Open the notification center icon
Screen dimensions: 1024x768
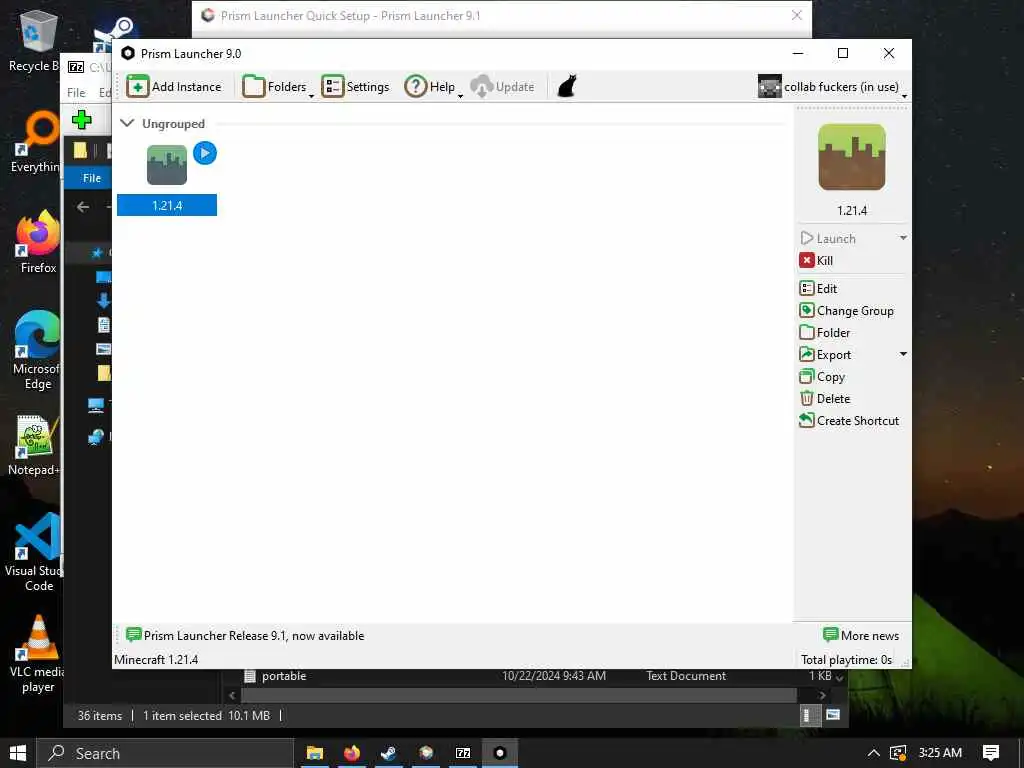[x=991, y=753]
